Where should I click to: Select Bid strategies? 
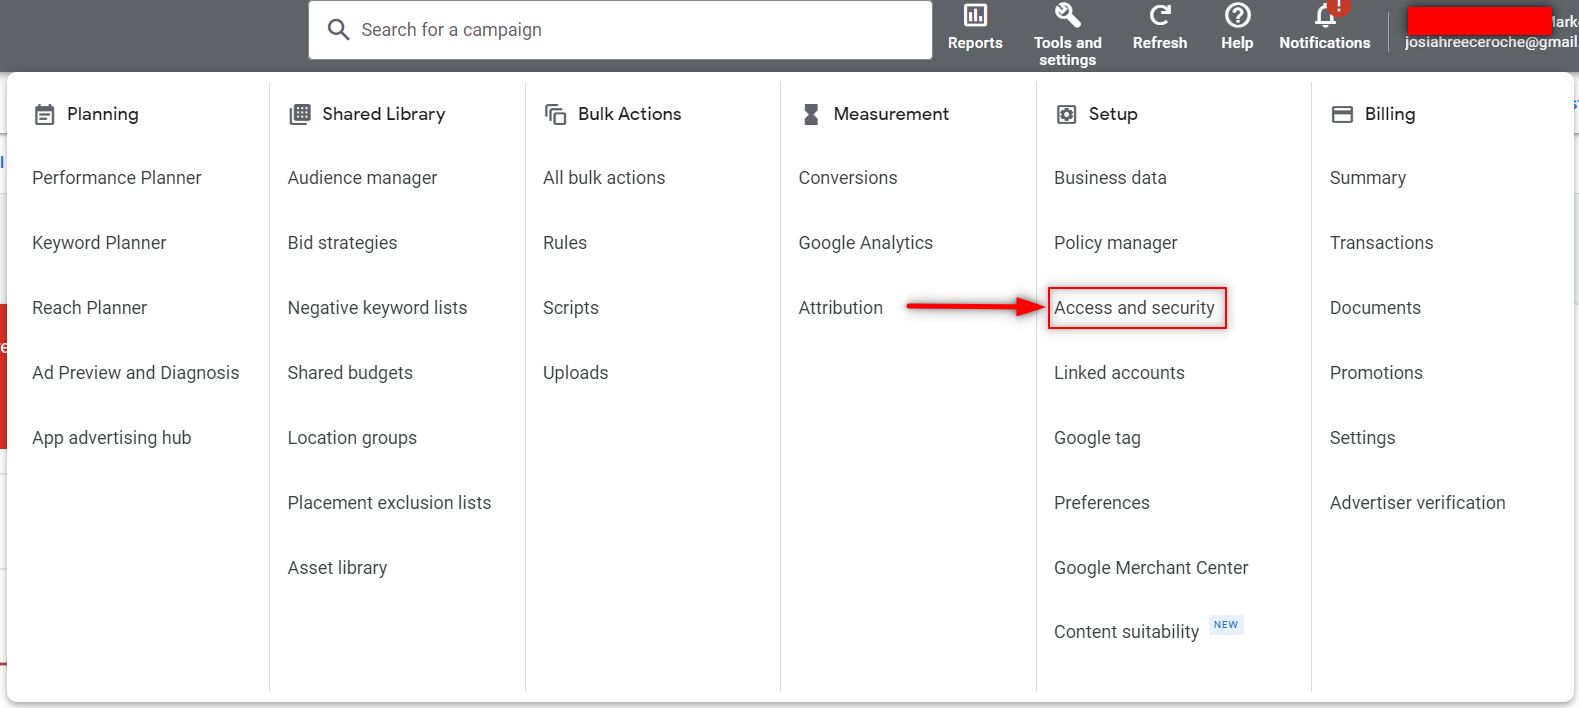(342, 243)
